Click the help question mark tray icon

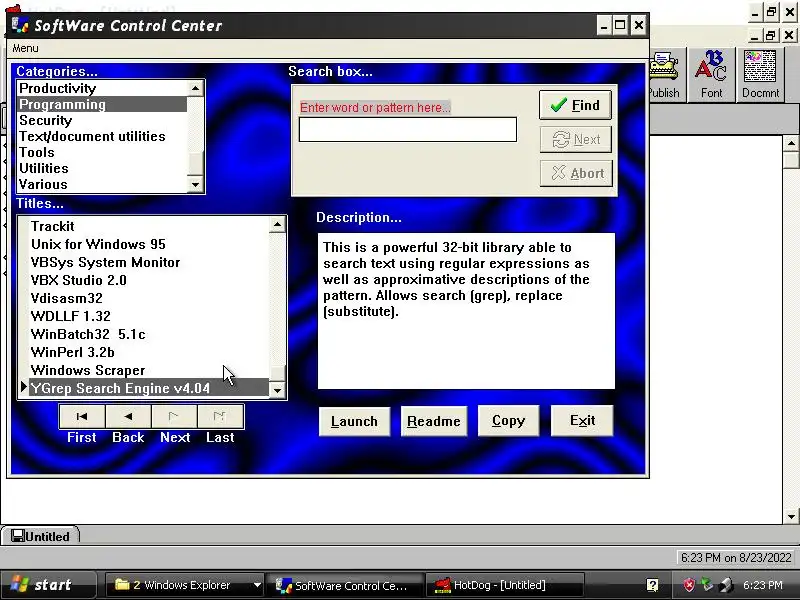(653, 585)
